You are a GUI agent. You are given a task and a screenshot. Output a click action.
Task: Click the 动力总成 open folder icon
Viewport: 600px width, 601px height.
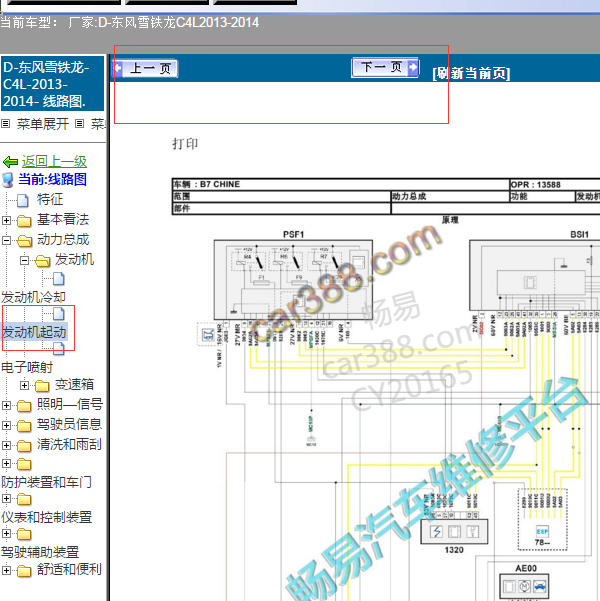(x=25, y=241)
